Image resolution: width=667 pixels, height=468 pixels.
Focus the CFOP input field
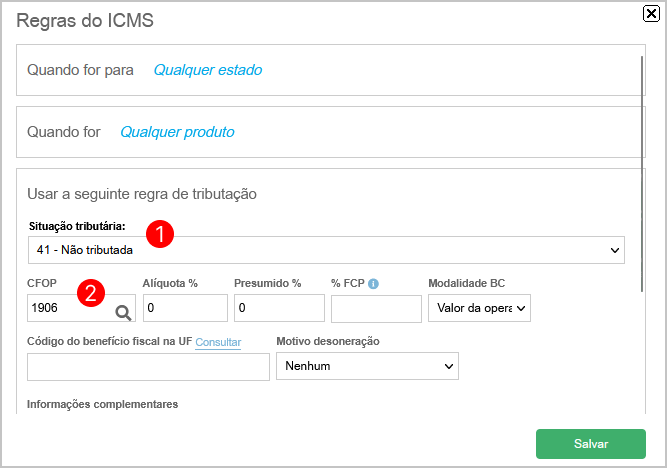(x=70, y=308)
